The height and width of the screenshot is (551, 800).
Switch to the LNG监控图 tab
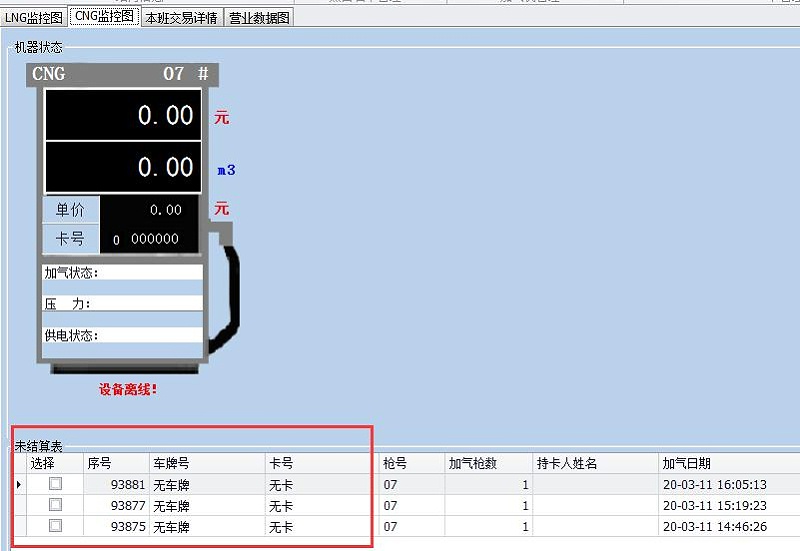(x=33, y=18)
